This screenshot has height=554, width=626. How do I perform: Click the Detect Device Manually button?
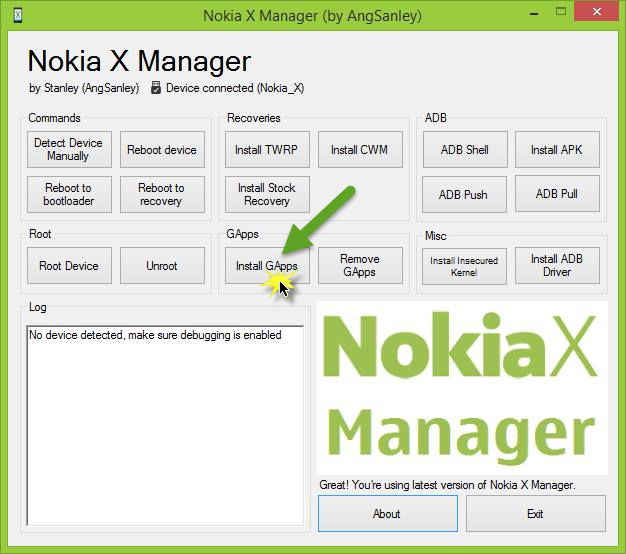(x=69, y=150)
